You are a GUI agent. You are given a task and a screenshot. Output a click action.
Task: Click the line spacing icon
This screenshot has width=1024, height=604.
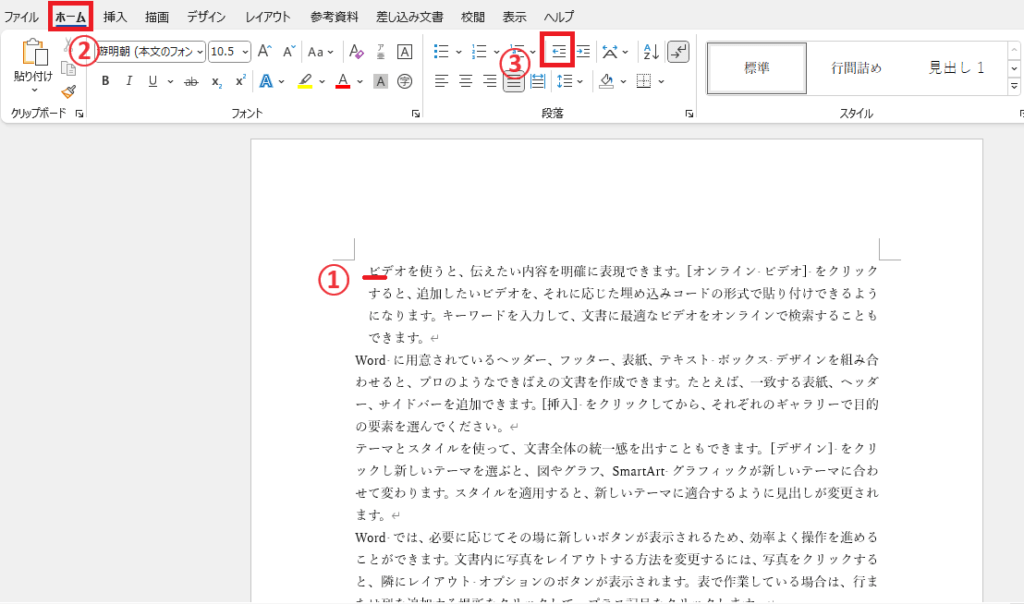pyautogui.click(x=564, y=81)
